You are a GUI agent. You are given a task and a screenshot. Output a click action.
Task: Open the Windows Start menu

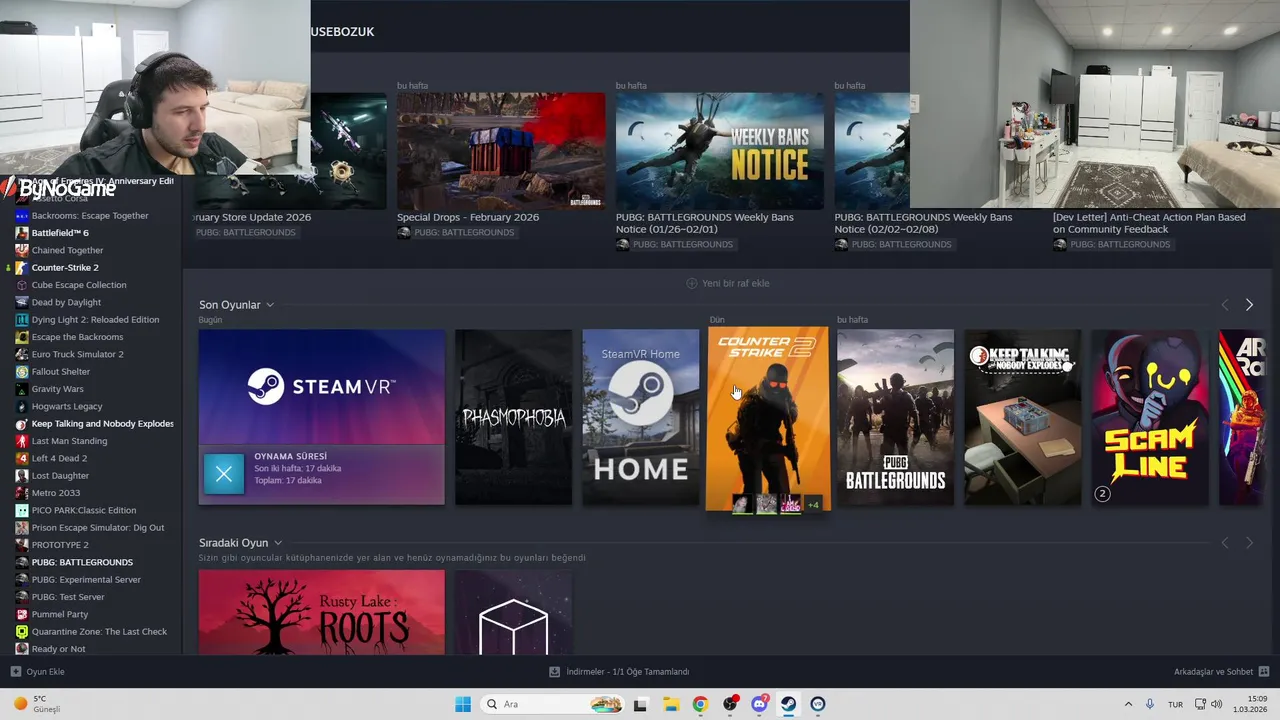tap(463, 704)
